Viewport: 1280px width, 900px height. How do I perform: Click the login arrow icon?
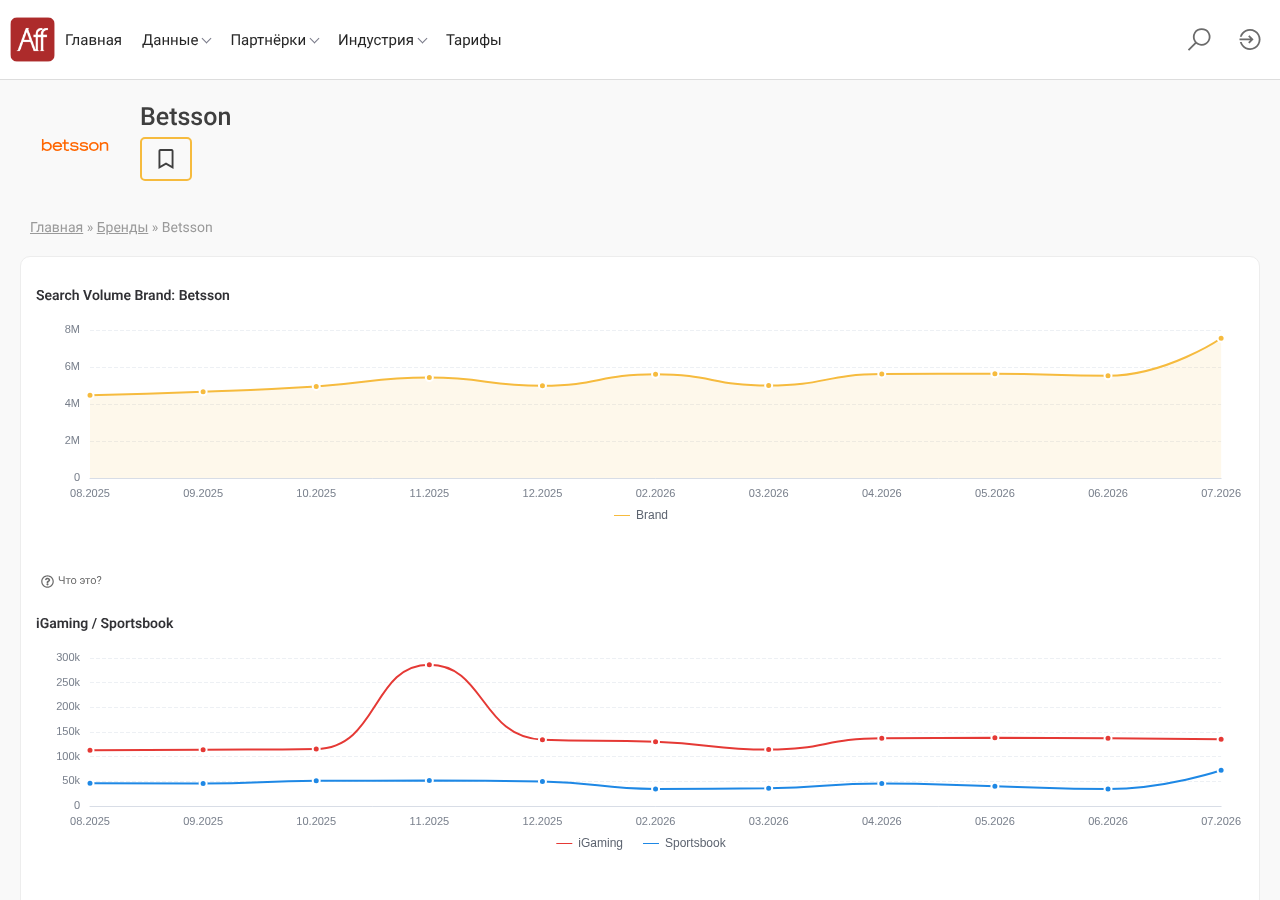point(1250,40)
